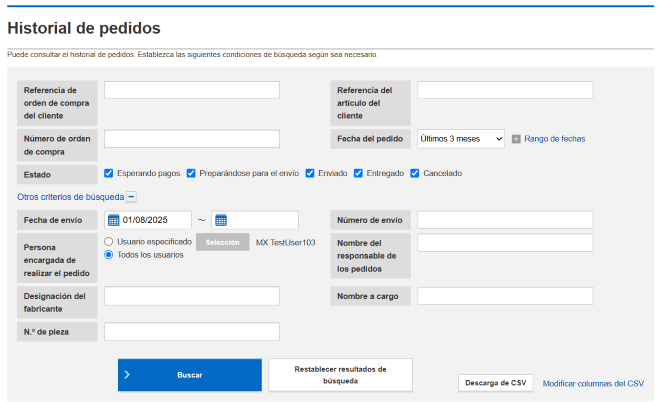660x402 pixels.
Task: Toggle Preparándose para el envío checkbox
Action: click(192, 173)
